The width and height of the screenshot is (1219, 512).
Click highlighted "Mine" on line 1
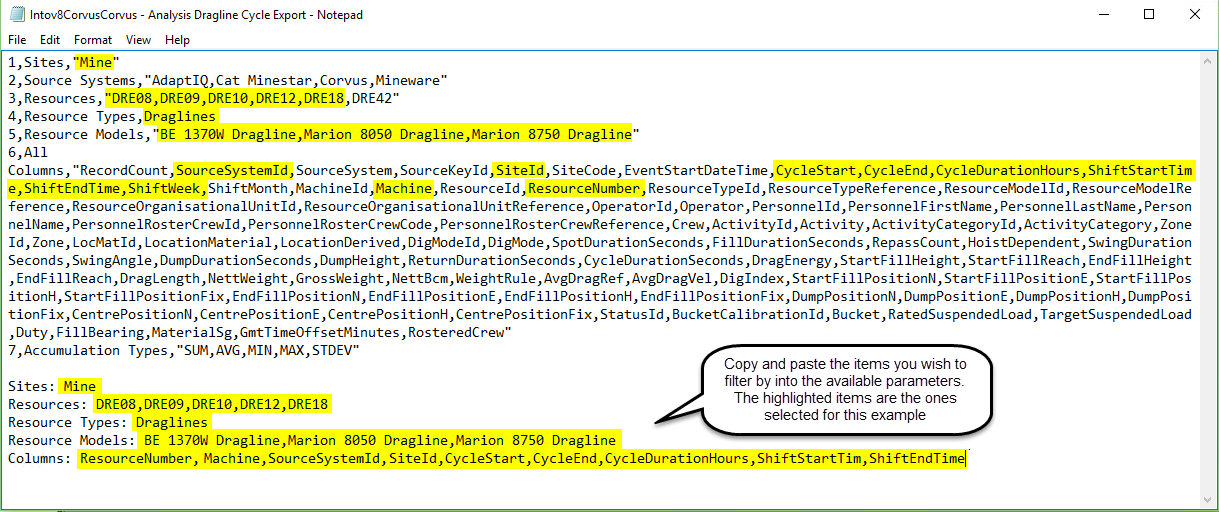pos(96,62)
